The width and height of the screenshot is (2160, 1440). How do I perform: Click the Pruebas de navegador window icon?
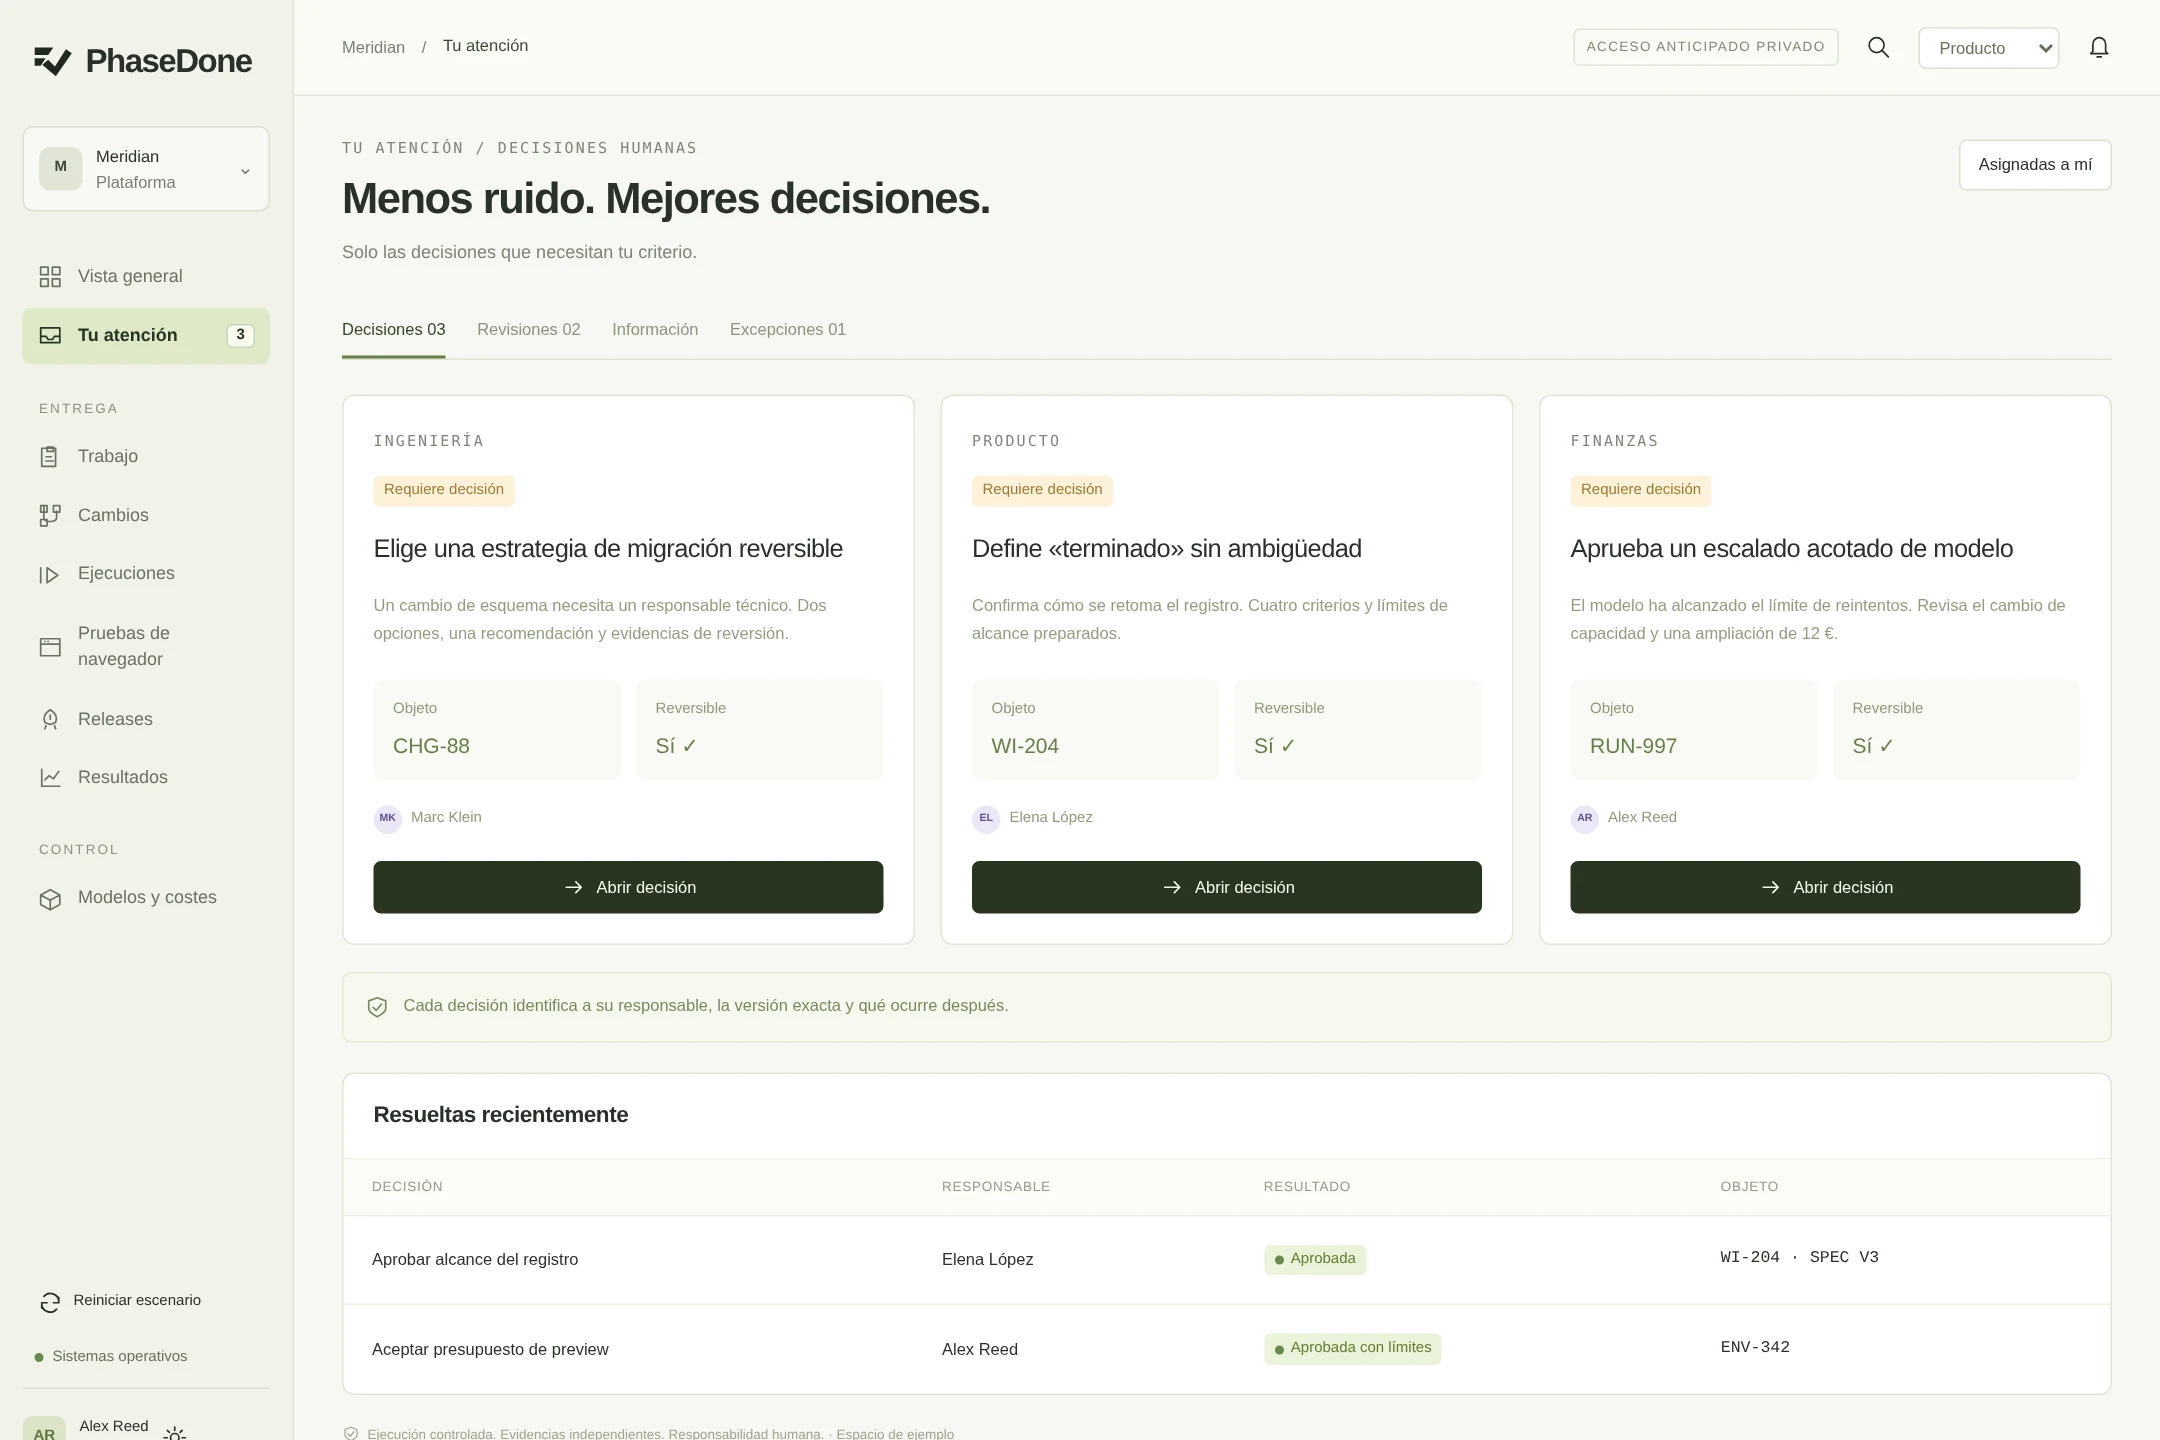click(x=50, y=647)
